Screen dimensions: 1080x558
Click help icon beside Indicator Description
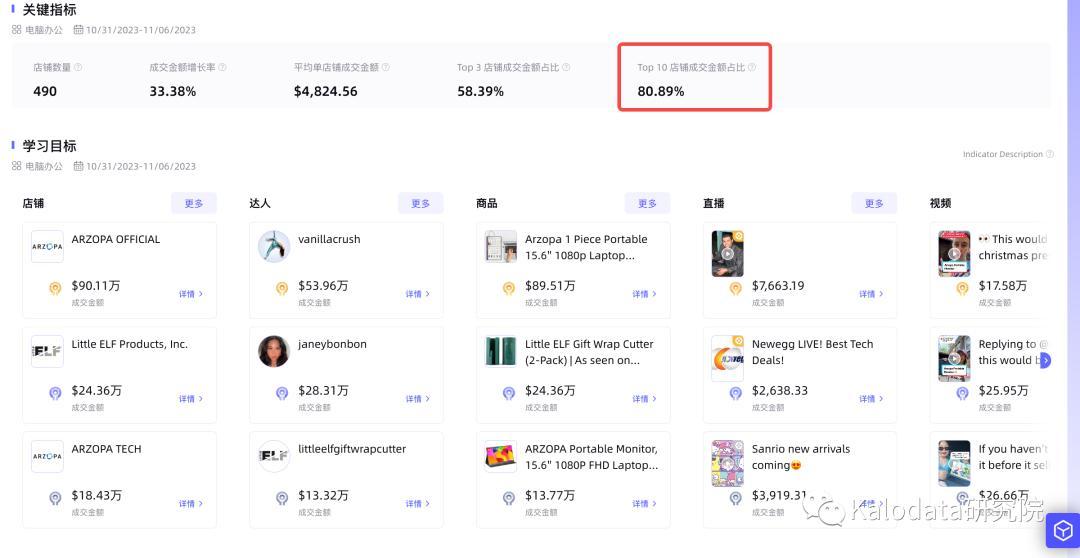[1050, 154]
